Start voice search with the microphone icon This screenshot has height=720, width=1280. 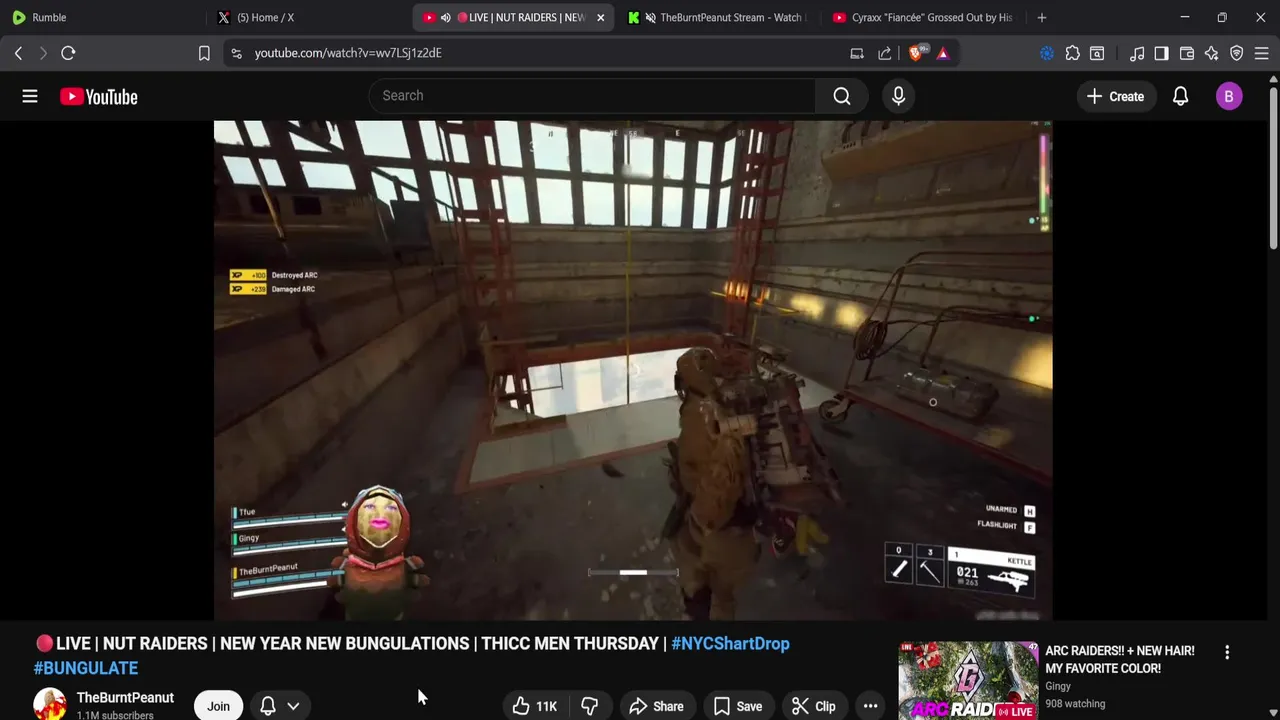pyautogui.click(x=898, y=96)
